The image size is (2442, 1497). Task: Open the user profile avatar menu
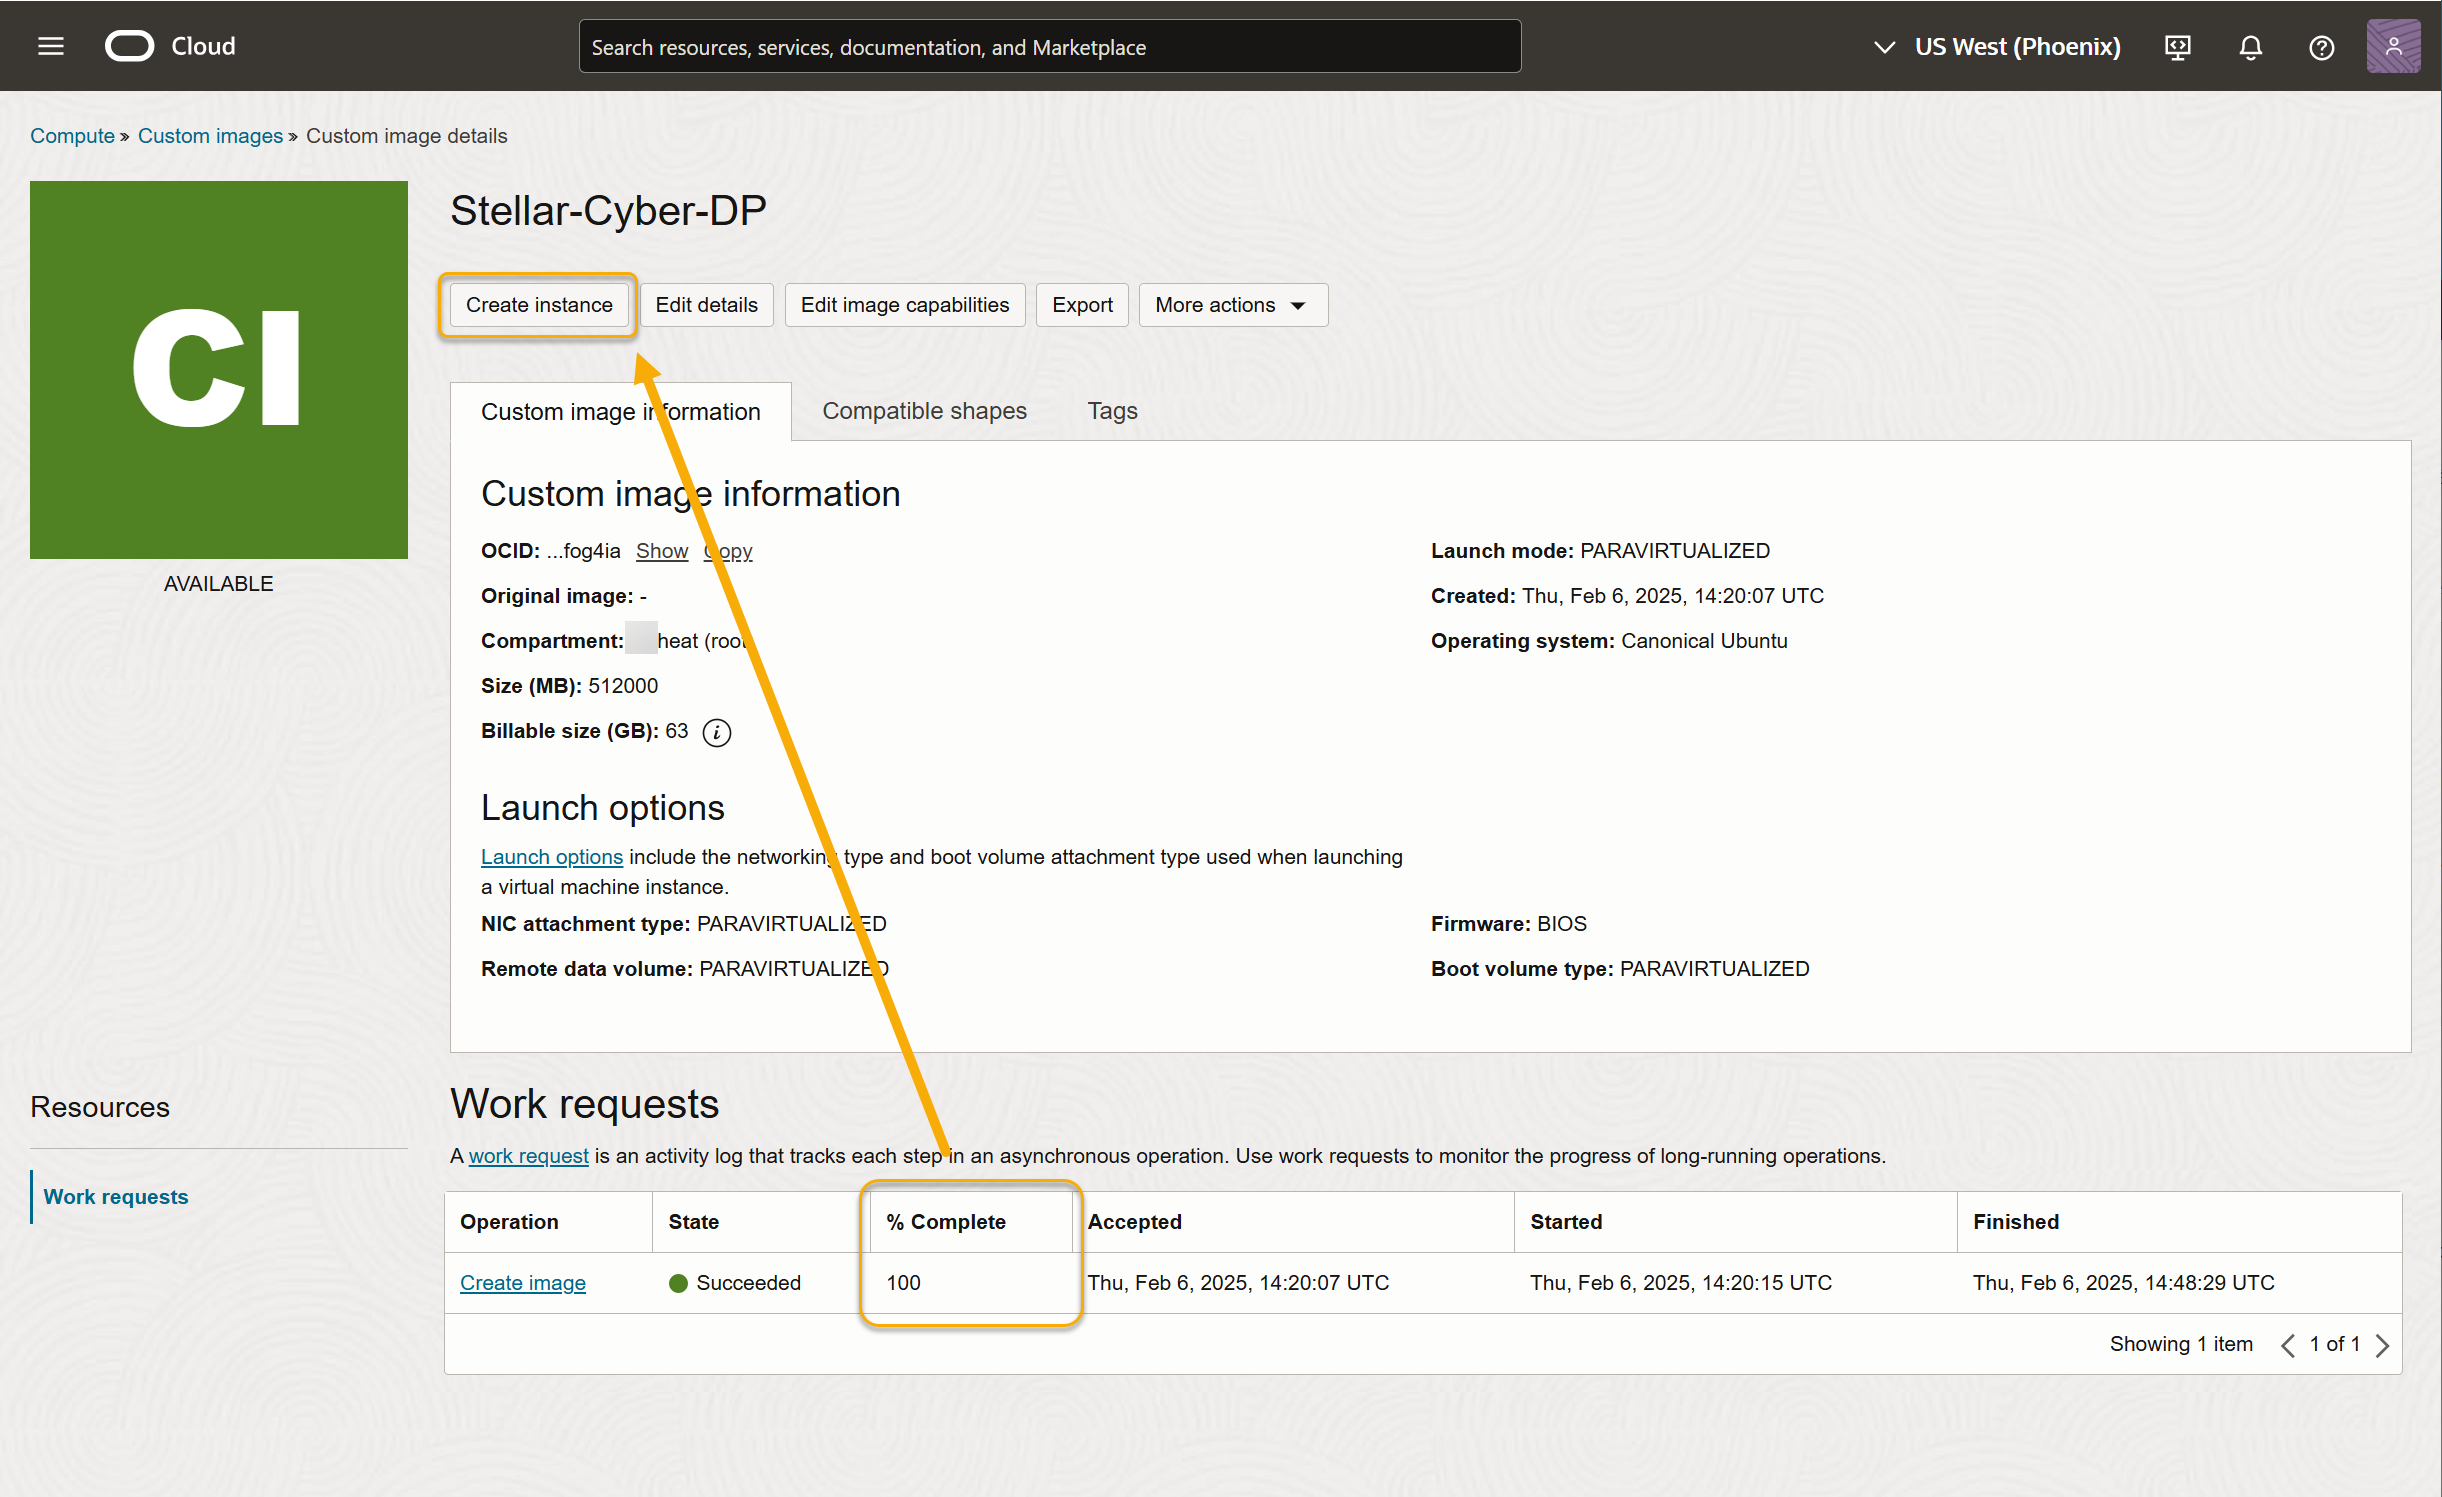[x=2392, y=46]
